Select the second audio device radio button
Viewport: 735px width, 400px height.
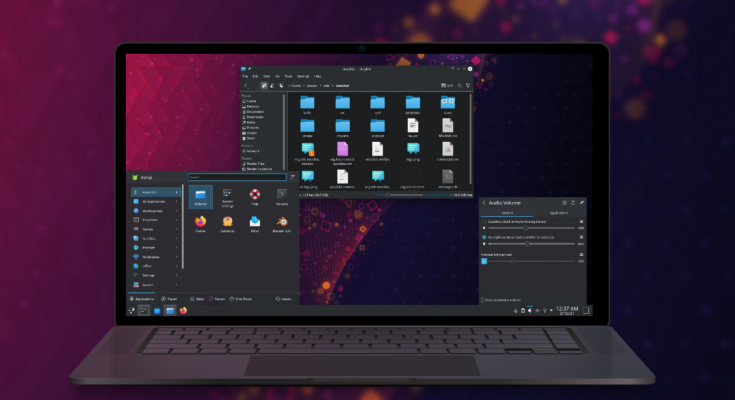pyautogui.click(x=484, y=237)
